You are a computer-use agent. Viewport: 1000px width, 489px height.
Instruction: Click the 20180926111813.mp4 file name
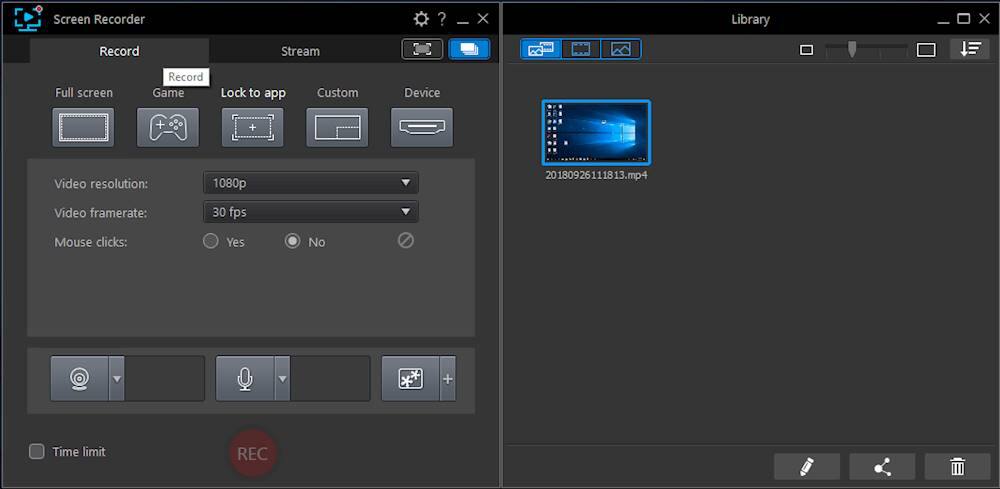pos(596,175)
